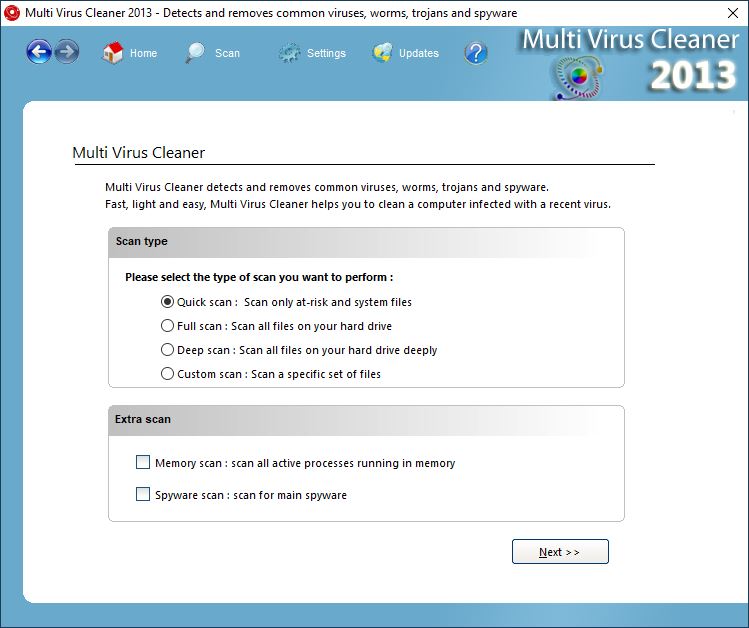Choose the Custom scan radio button
749x628 pixels.
pos(167,373)
